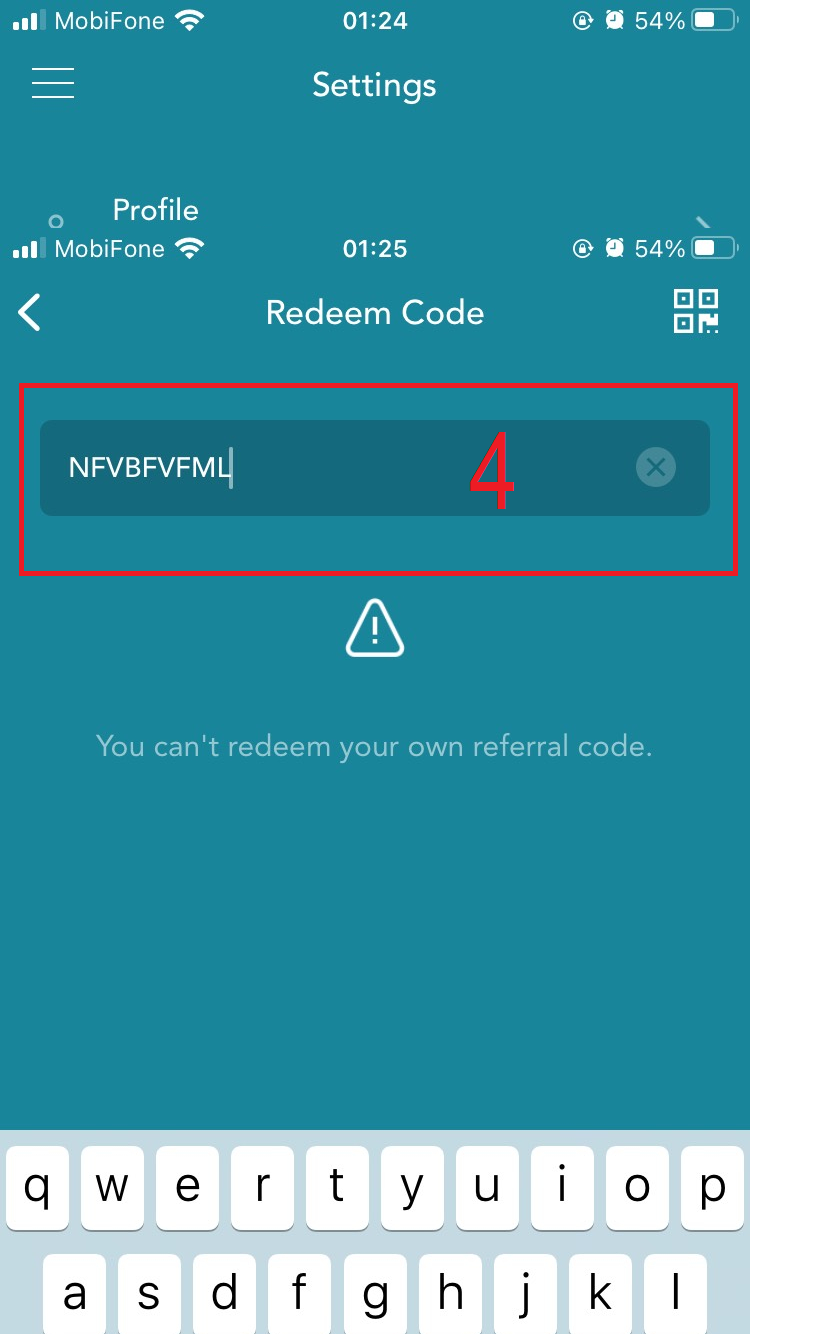Tap the Profile label
819x1334 pixels.
pos(155,210)
